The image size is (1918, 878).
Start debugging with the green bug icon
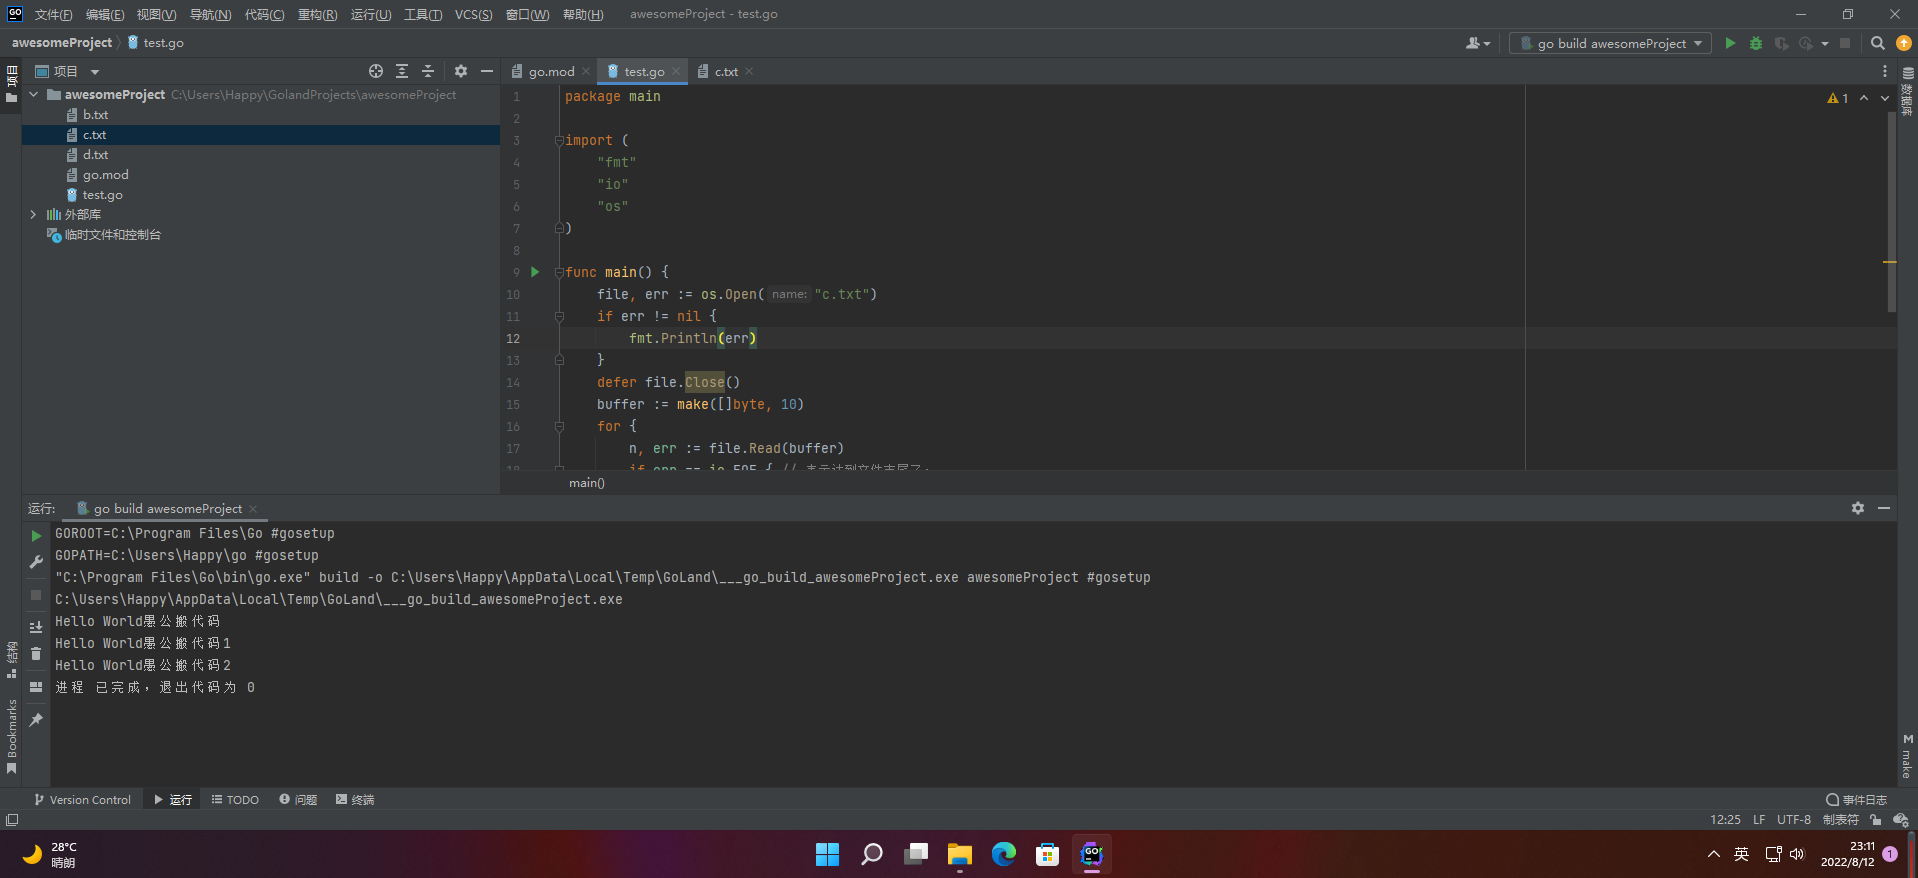1755,43
